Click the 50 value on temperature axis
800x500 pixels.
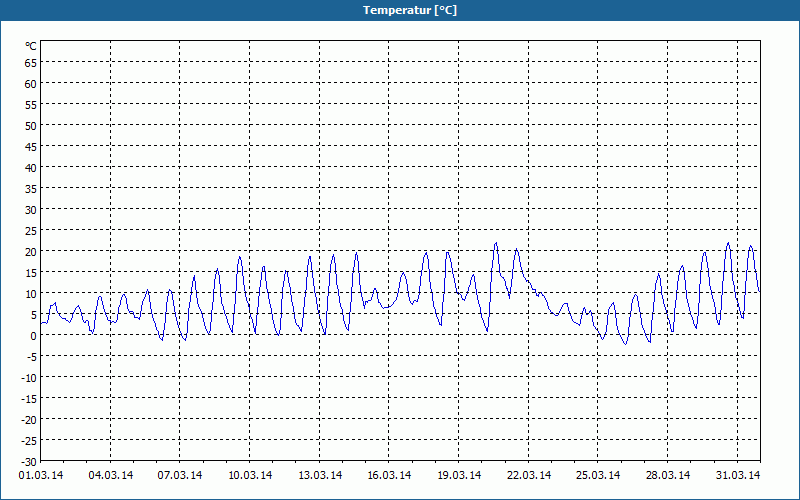[x=31, y=126]
